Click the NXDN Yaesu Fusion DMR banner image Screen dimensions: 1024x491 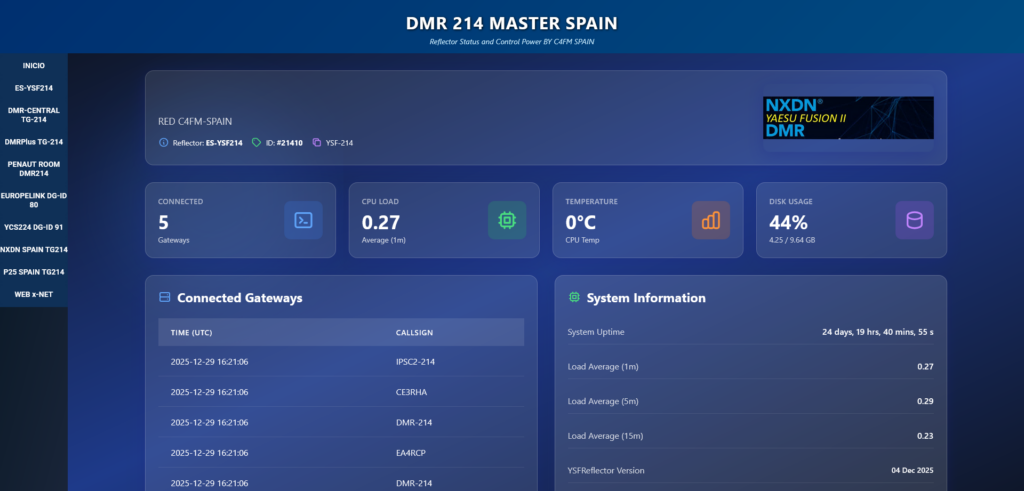848,118
